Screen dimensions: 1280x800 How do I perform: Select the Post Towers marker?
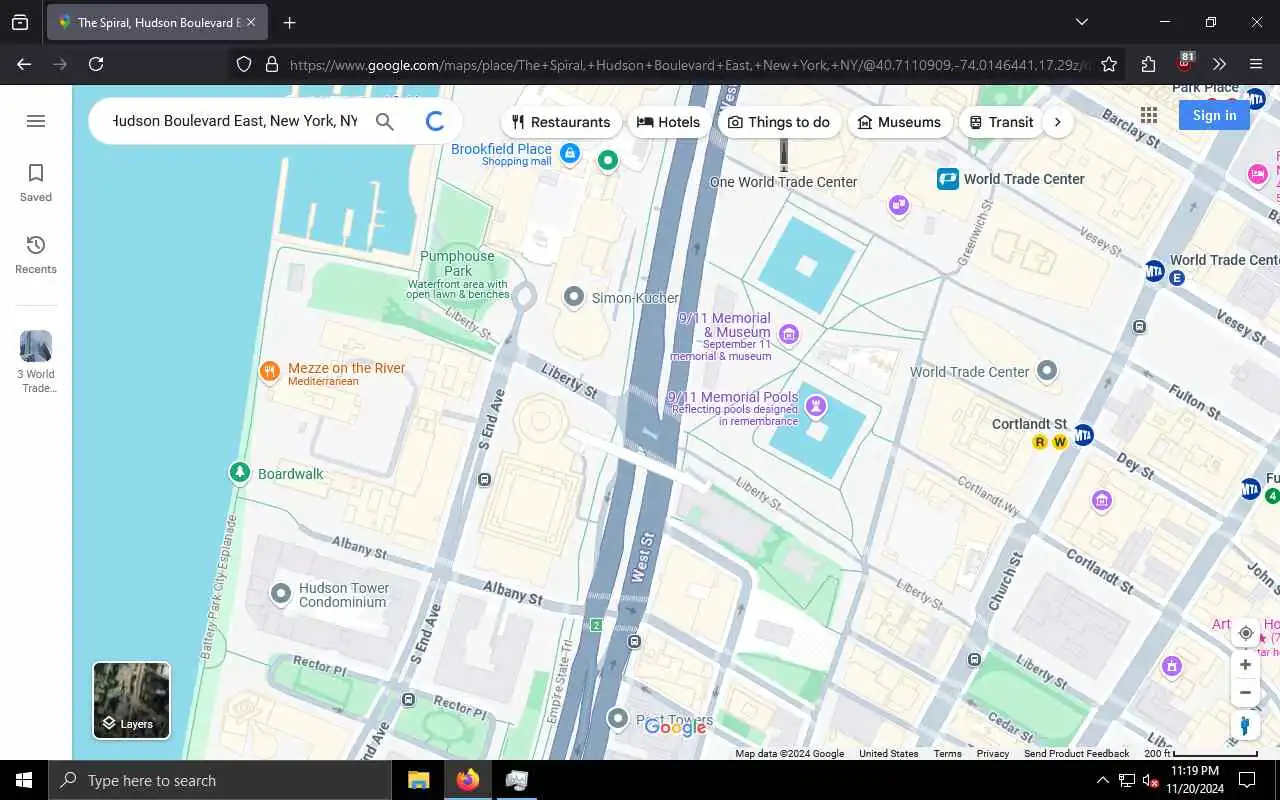618,718
